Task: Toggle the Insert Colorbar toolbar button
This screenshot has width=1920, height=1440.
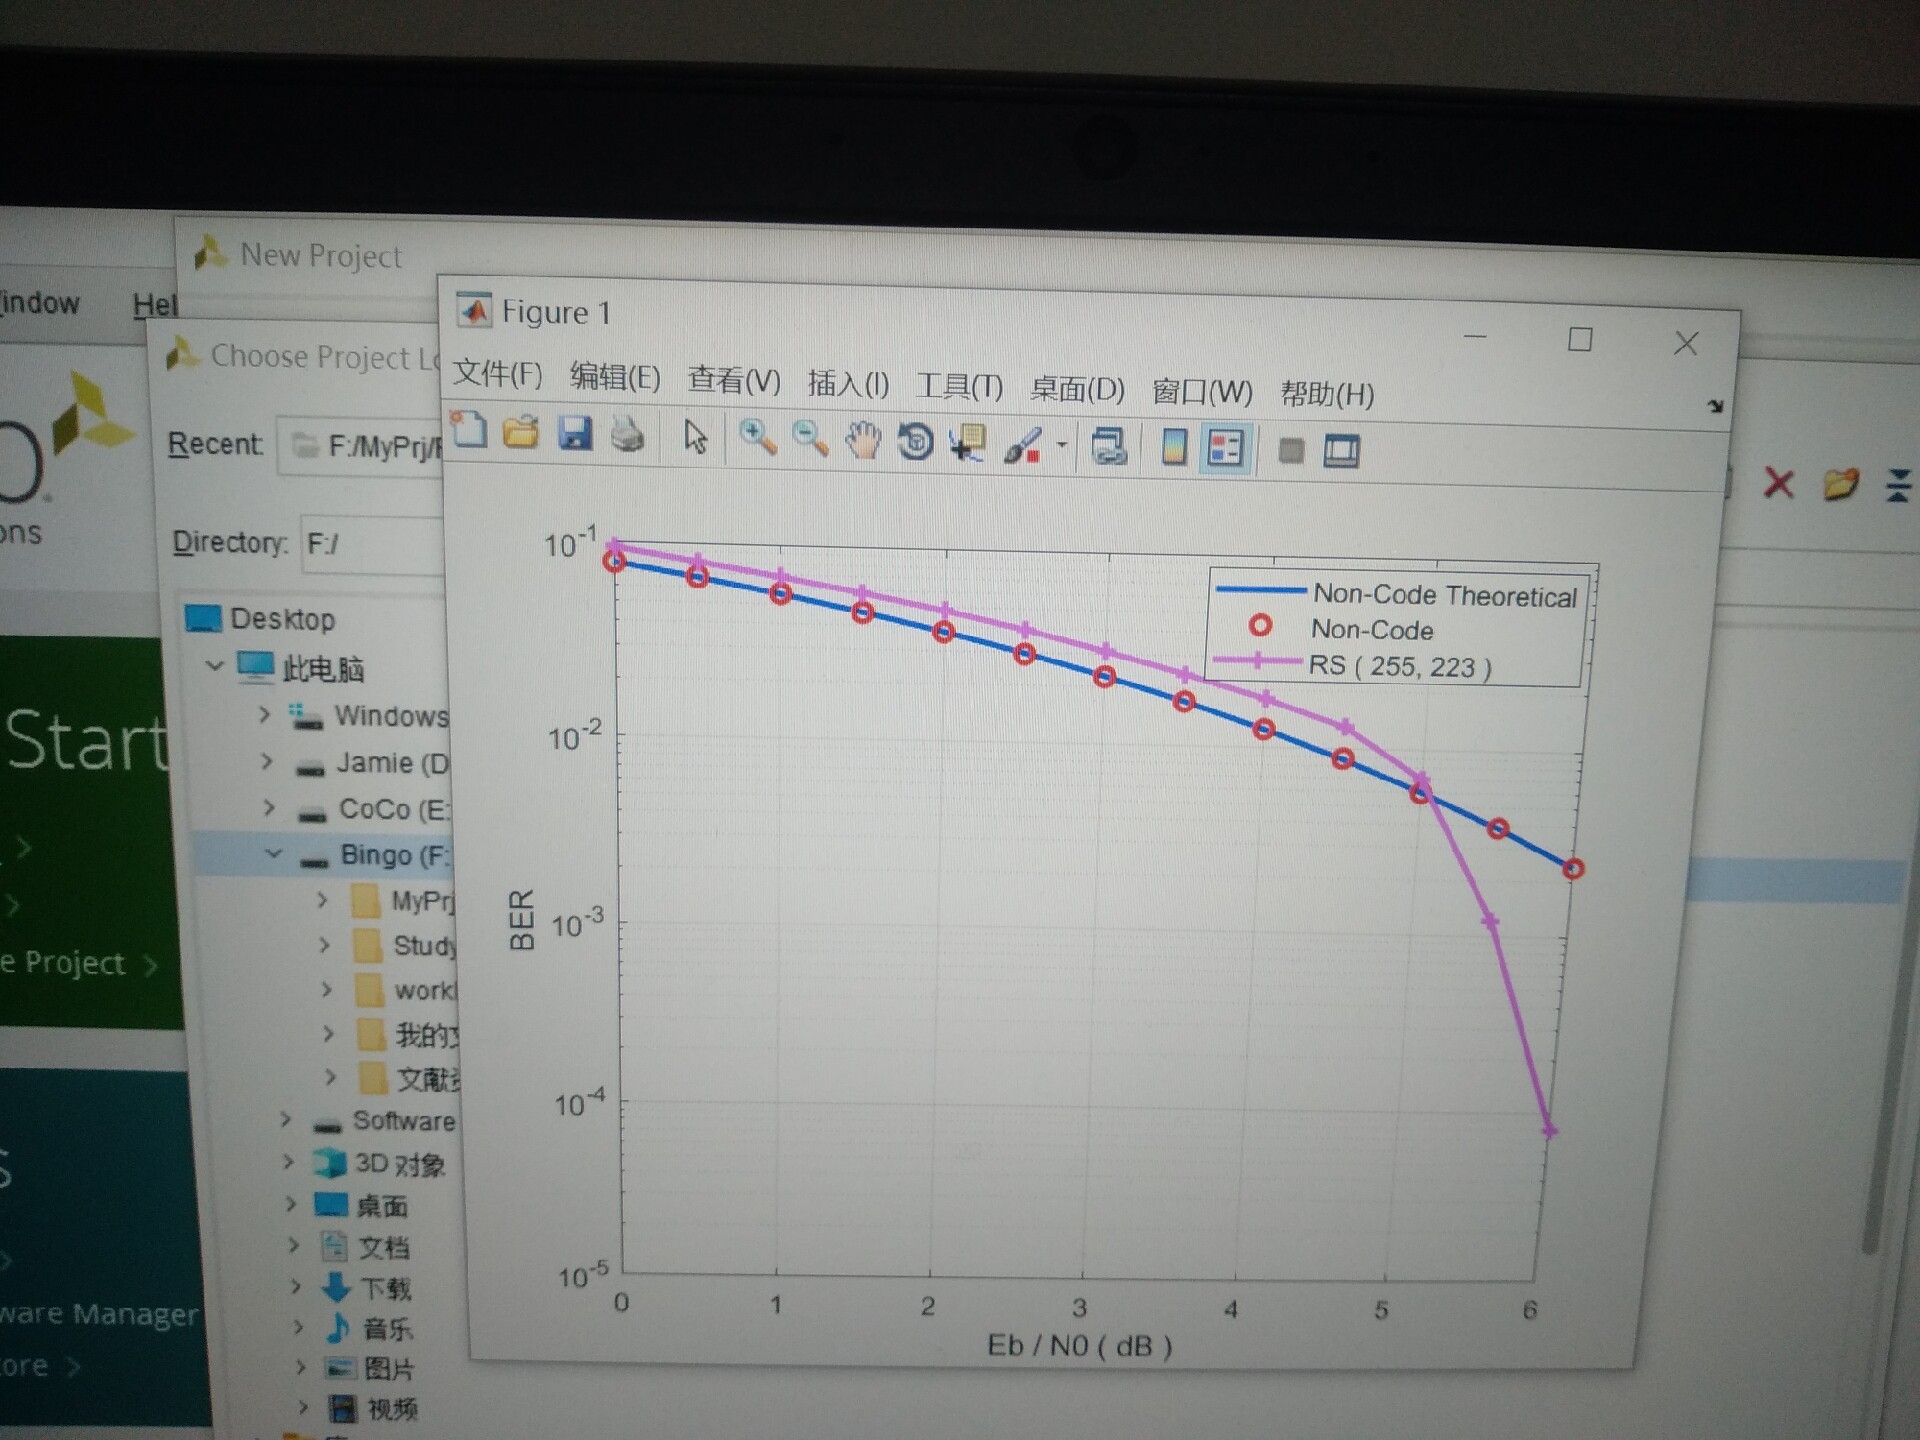Action: pos(1174,447)
